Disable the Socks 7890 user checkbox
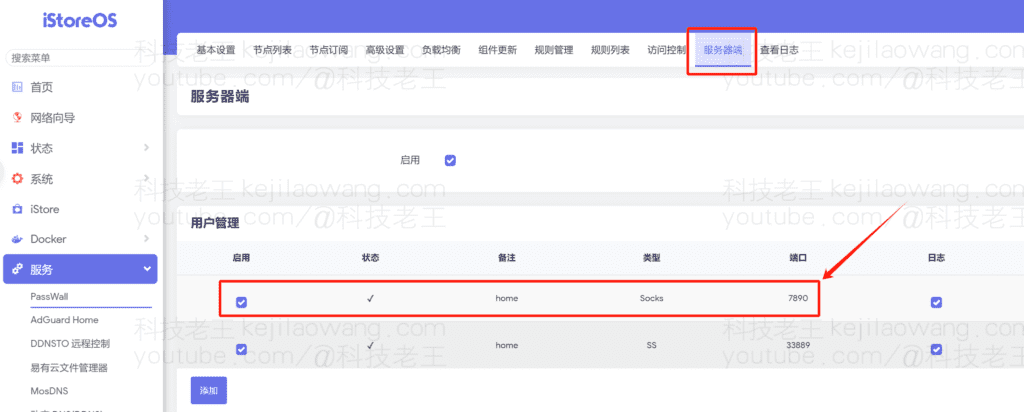1024x412 pixels. [x=241, y=302]
